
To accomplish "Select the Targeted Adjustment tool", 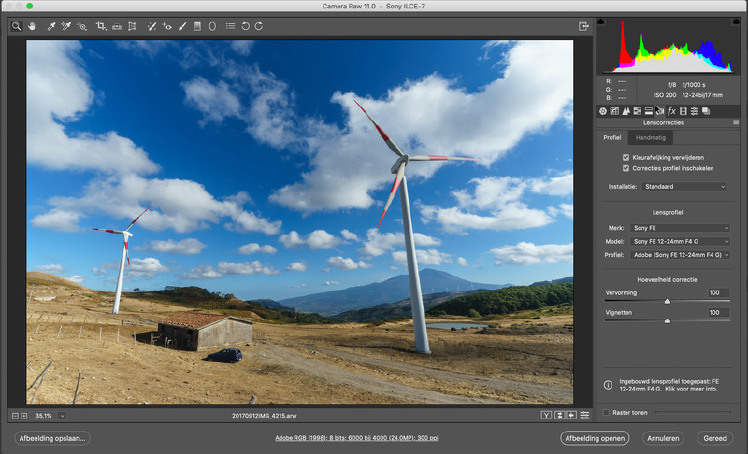I will pyautogui.click(x=82, y=26).
